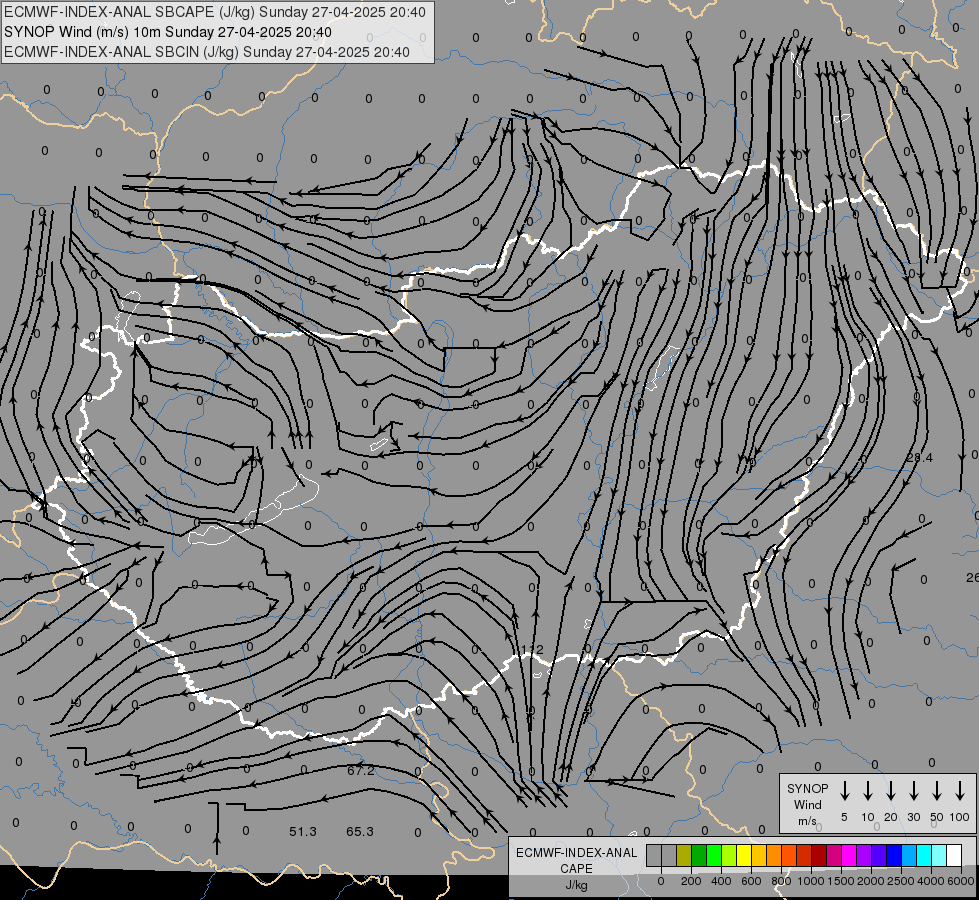Viewport: 979px width, 900px height.
Task: Click the J/kg unit label in CAPE legend
Action: point(576,885)
